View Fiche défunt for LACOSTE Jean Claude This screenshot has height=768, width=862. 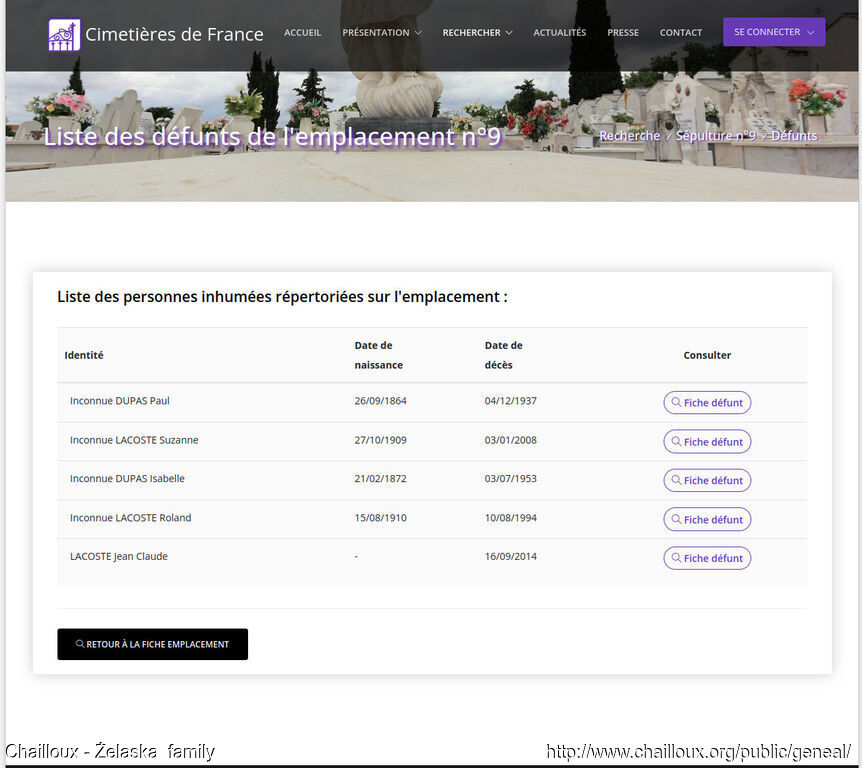(x=707, y=558)
